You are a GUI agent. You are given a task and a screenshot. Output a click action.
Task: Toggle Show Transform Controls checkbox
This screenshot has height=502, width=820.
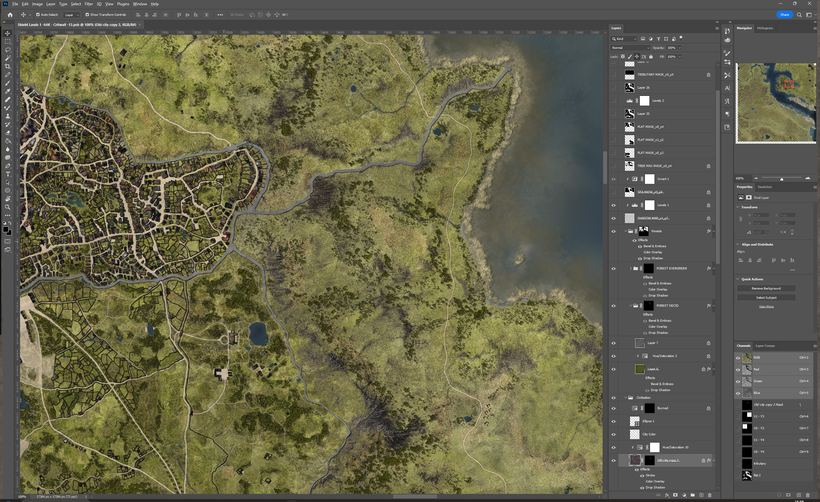(x=87, y=15)
